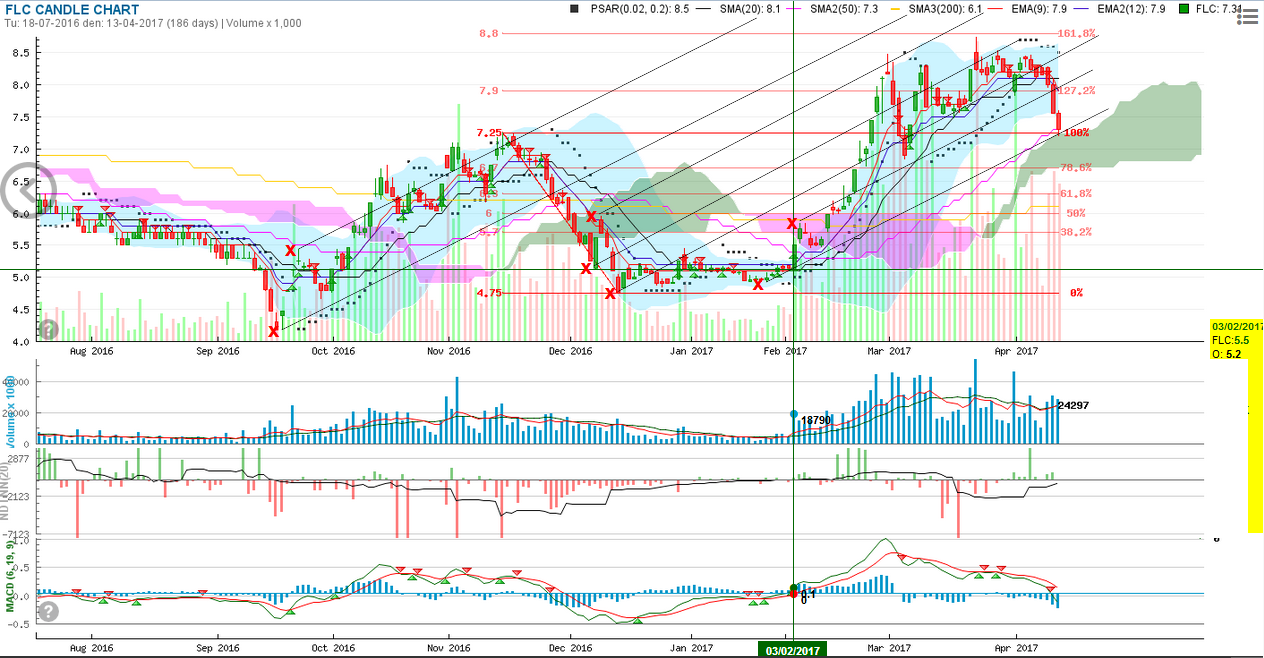Click the 8.5 price axis value
The width and height of the screenshot is (1264, 658).
coord(21,53)
